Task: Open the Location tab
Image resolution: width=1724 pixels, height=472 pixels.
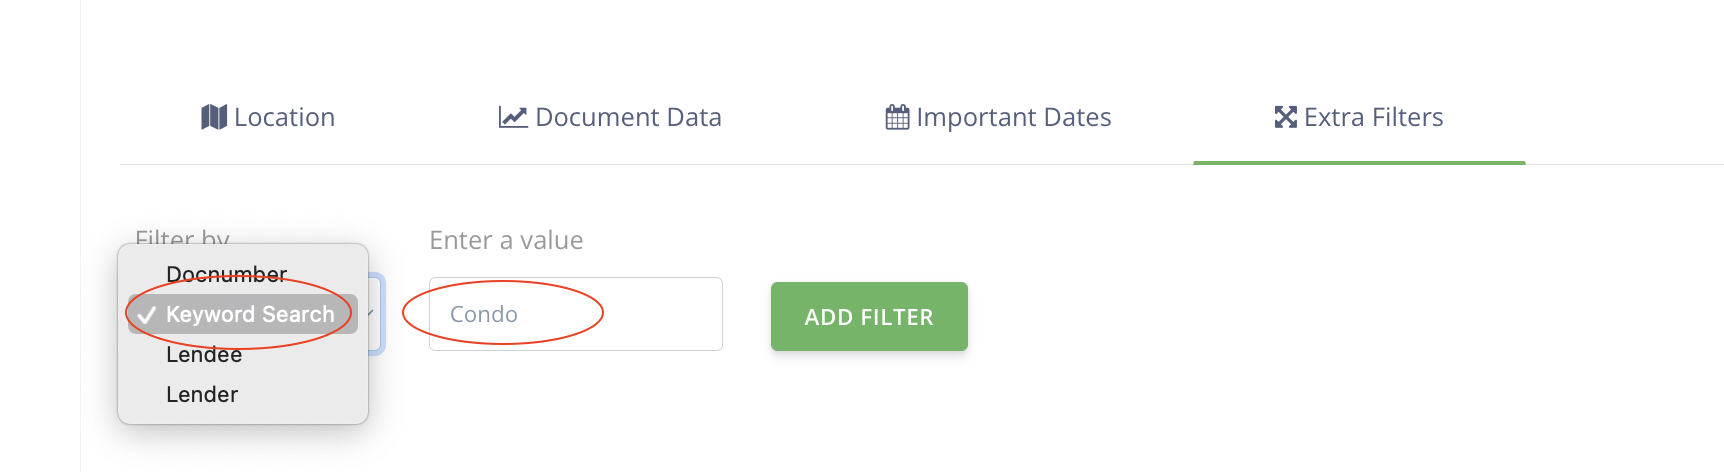Action: (284, 118)
